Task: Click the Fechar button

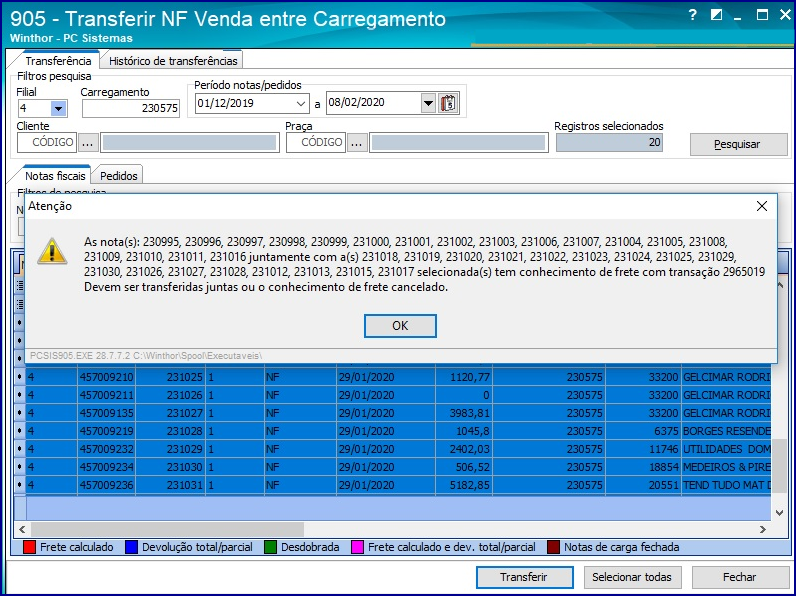Action: coord(740,577)
